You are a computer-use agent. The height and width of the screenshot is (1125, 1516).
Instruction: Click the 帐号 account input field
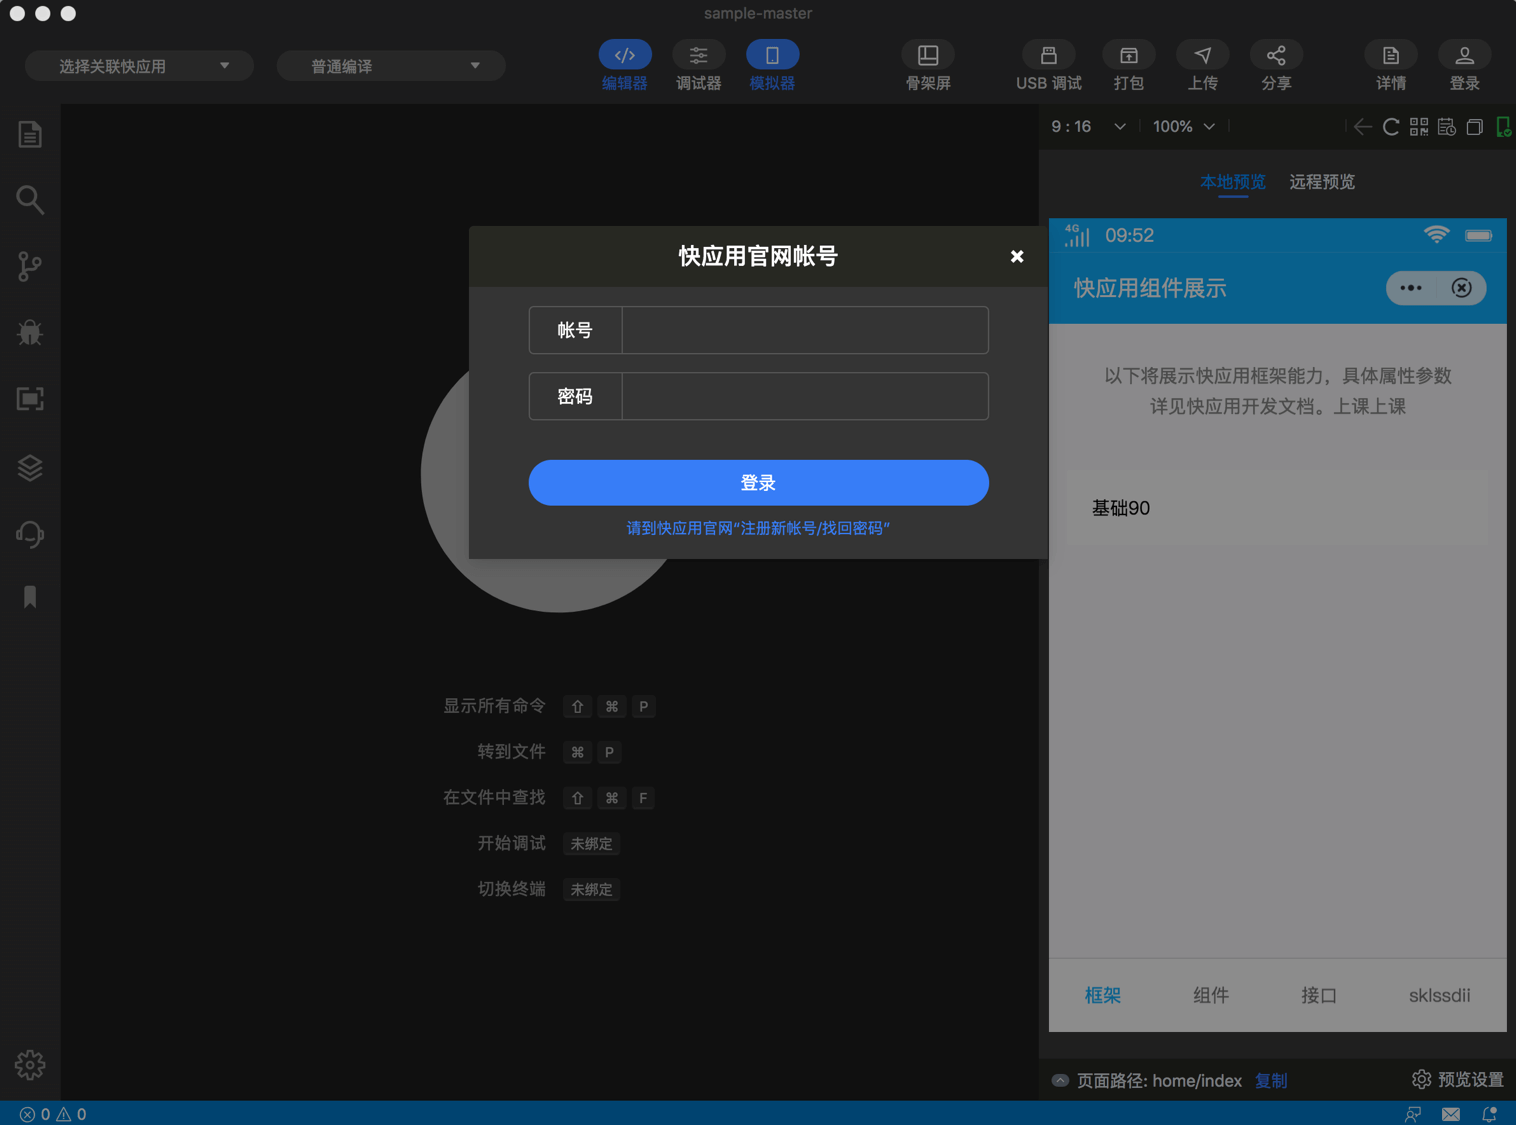pos(803,330)
